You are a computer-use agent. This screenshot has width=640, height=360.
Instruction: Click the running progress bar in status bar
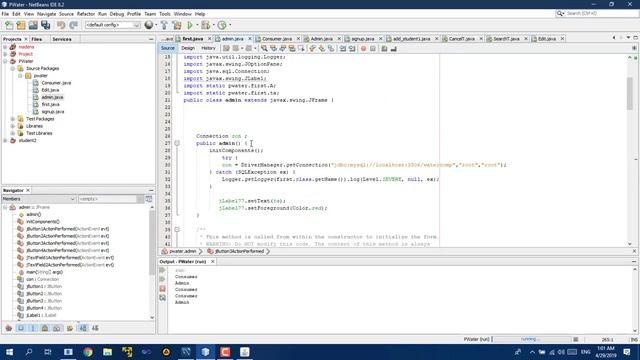click(531, 339)
